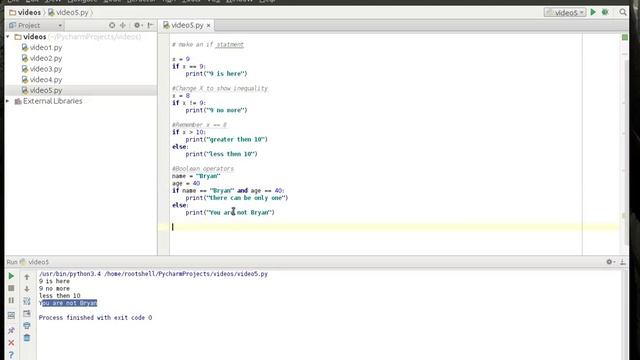This screenshot has width=640, height=360.
Task: Click the line print("9 is here")
Action: 216,74
